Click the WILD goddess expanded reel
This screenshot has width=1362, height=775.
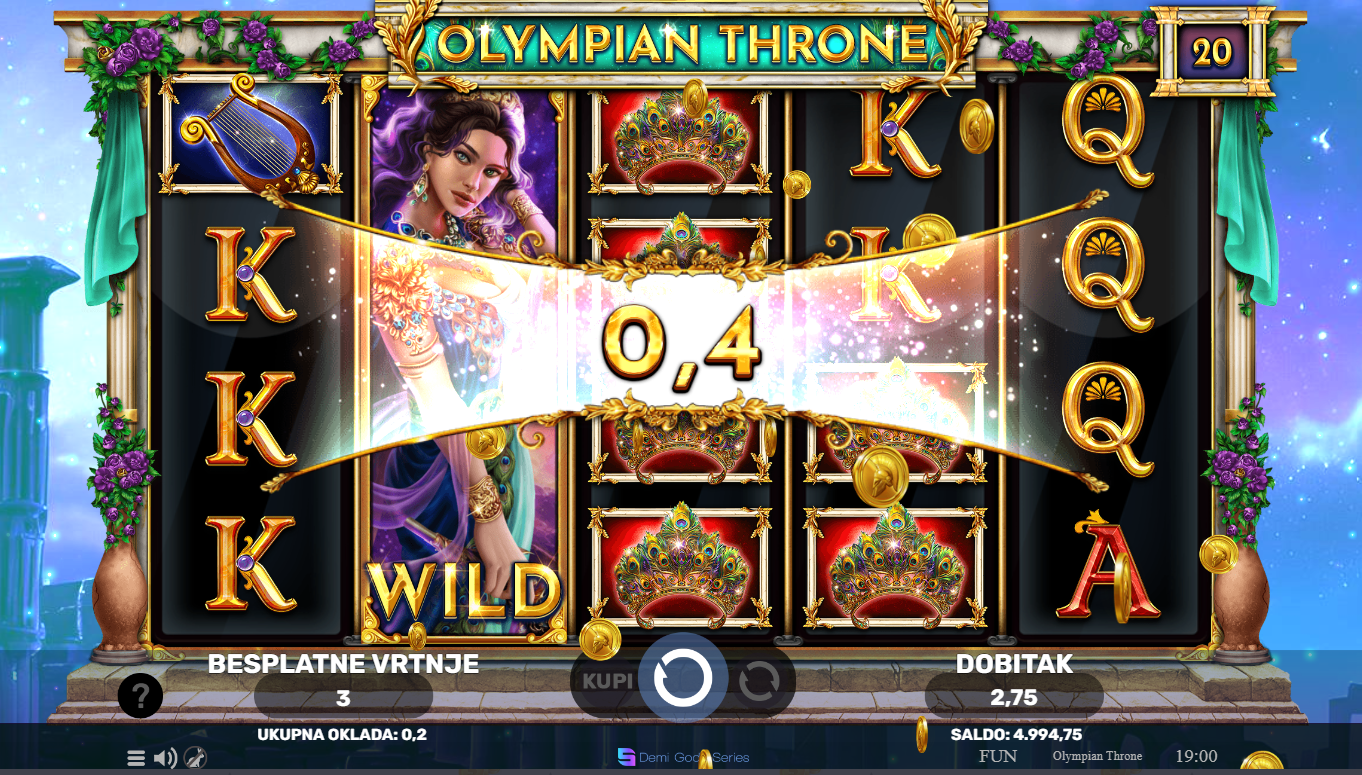pos(465,360)
